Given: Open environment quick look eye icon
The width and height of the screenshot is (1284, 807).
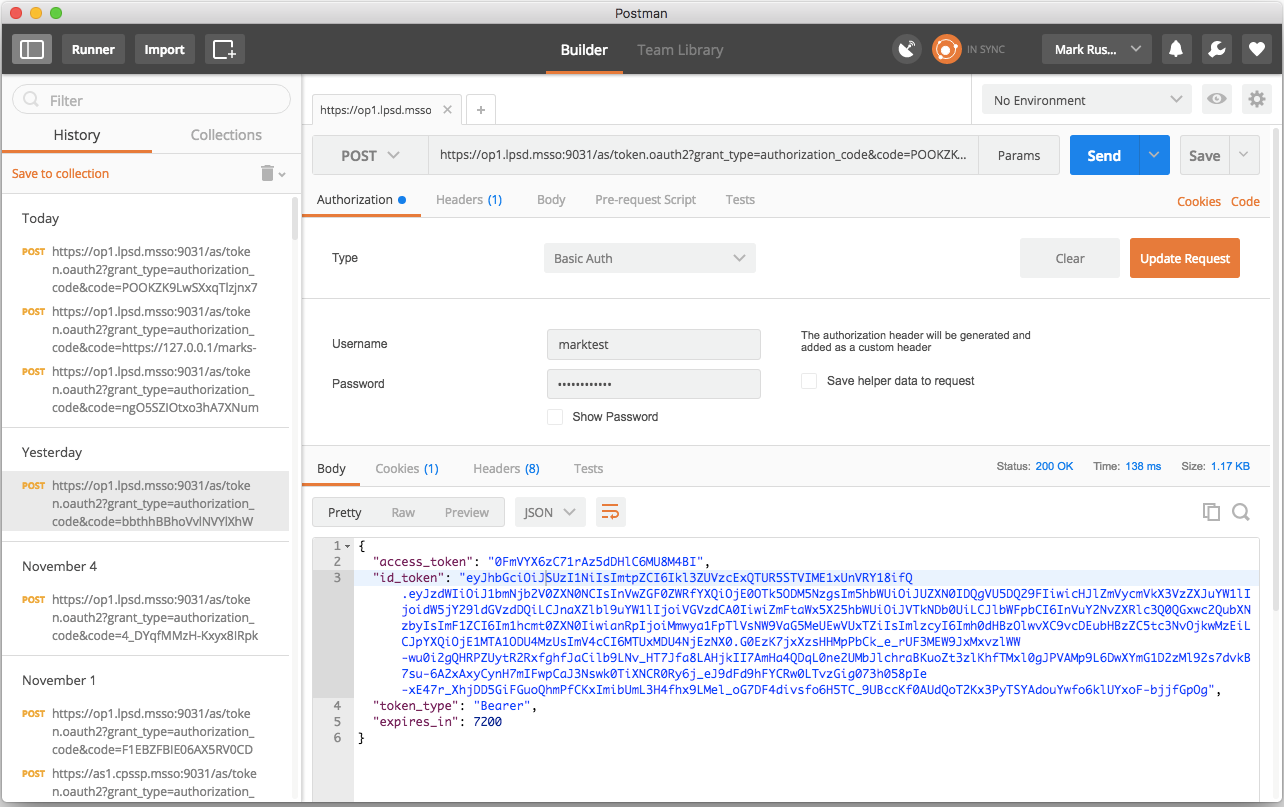Looking at the screenshot, I should [1217, 99].
